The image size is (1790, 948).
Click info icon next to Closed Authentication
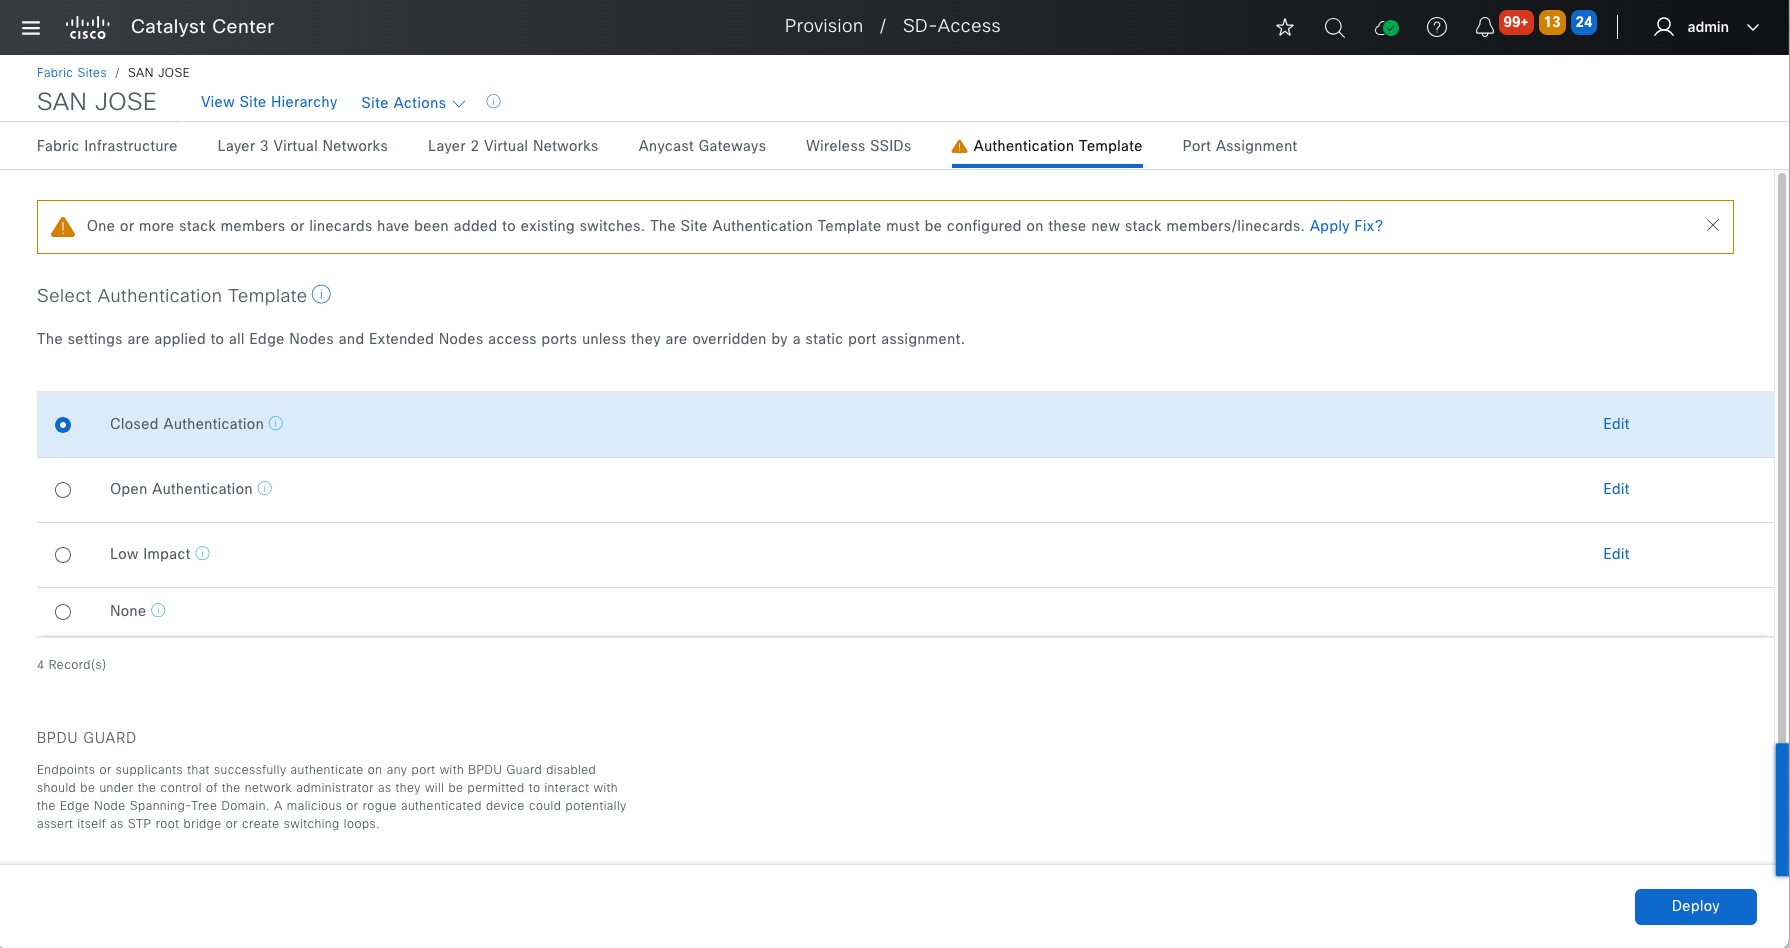point(276,424)
